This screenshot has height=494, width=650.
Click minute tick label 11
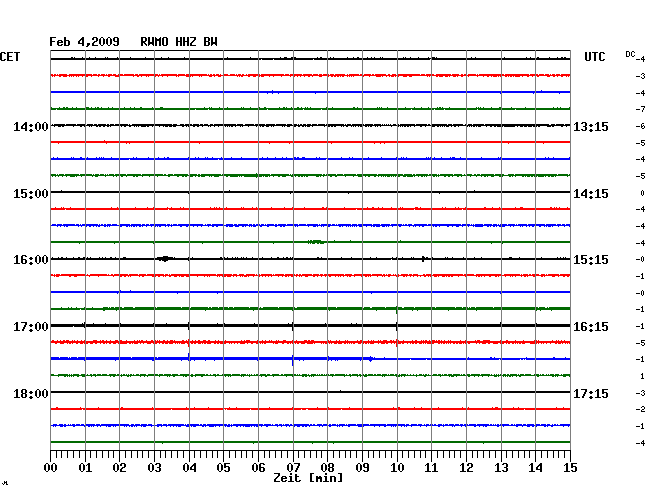tap(431, 468)
